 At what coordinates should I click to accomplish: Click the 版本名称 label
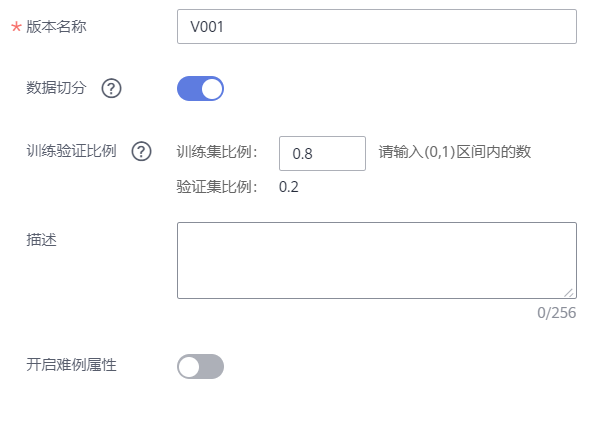tap(57, 27)
